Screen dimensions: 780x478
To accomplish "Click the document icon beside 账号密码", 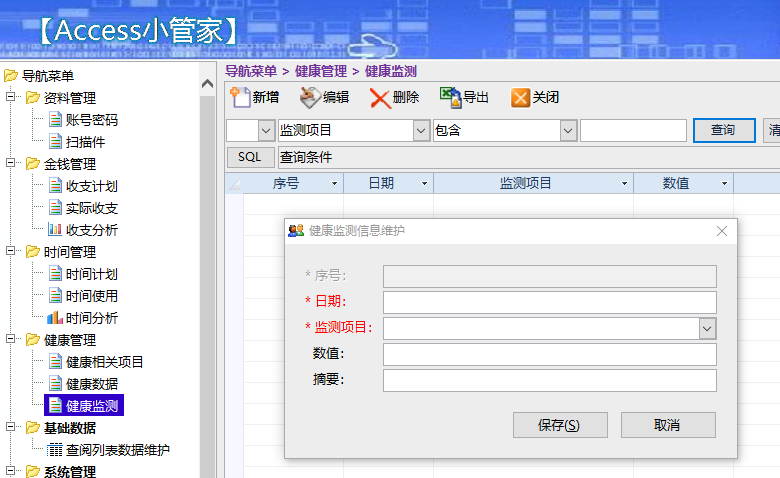I will [x=56, y=120].
